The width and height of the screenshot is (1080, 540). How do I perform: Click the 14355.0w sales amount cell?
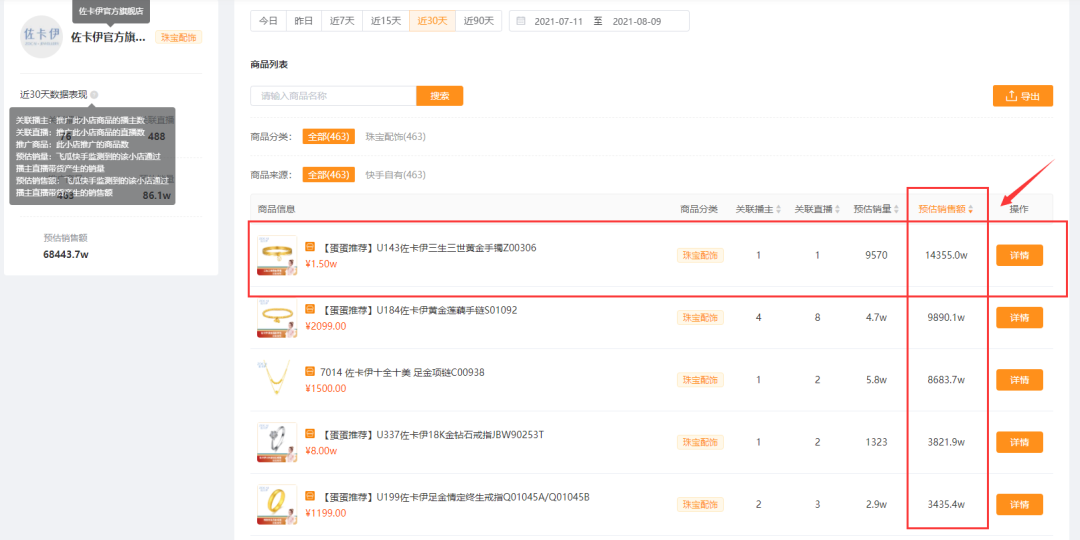tap(946, 256)
